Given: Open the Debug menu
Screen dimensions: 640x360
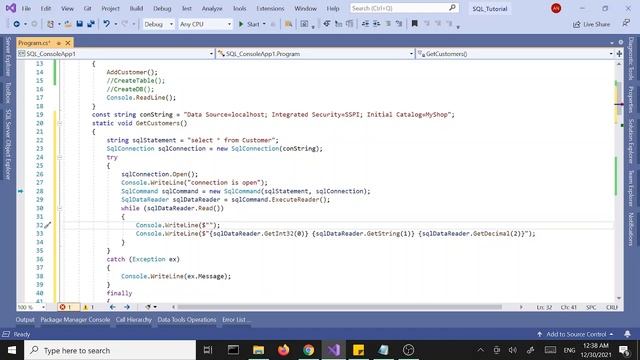Looking at the screenshot, I should coord(162,8).
